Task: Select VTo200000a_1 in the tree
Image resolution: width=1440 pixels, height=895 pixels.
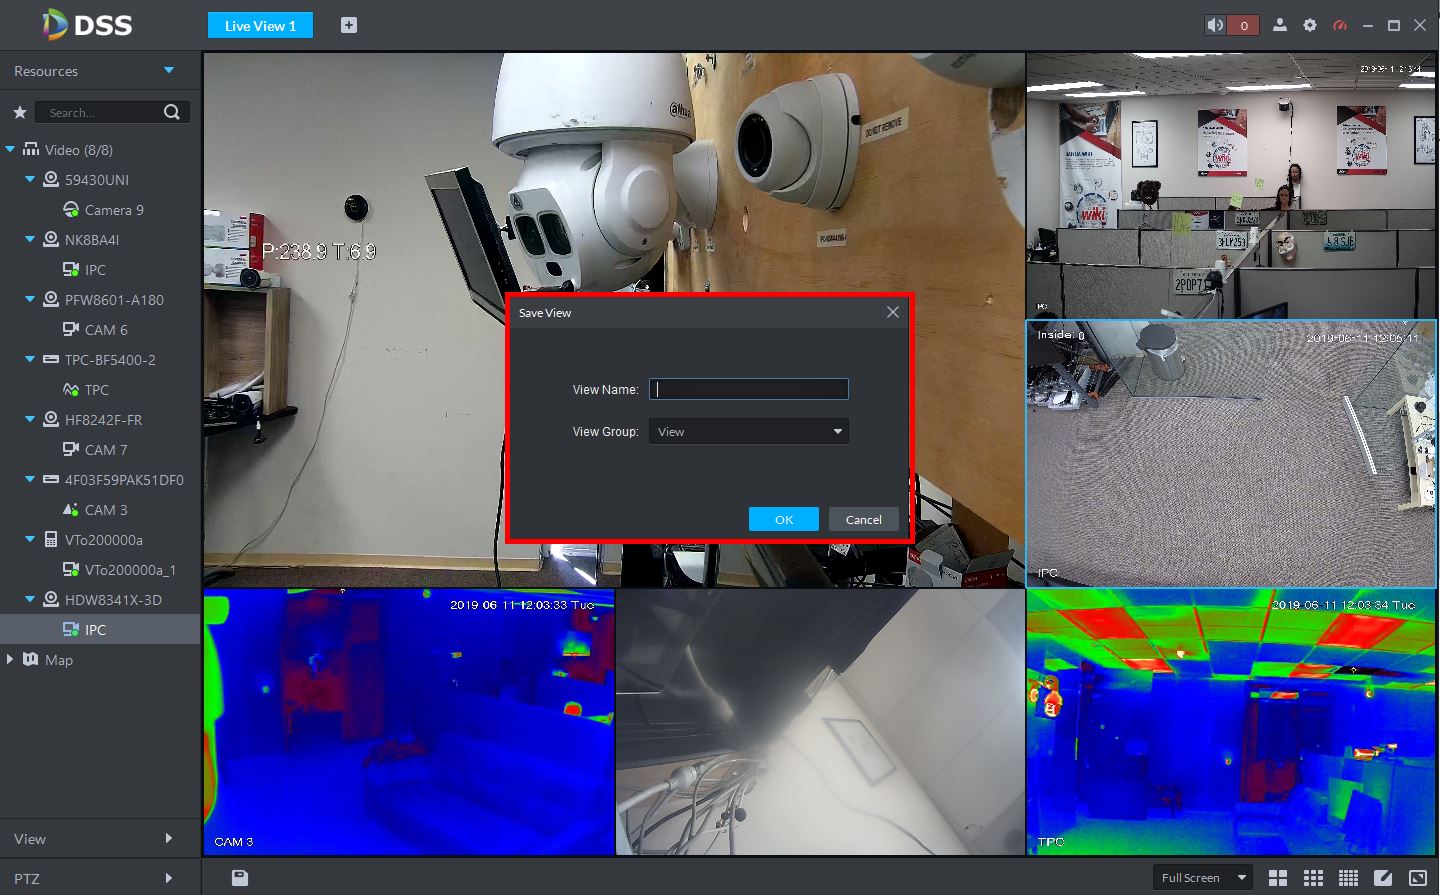Action: coord(130,570)
